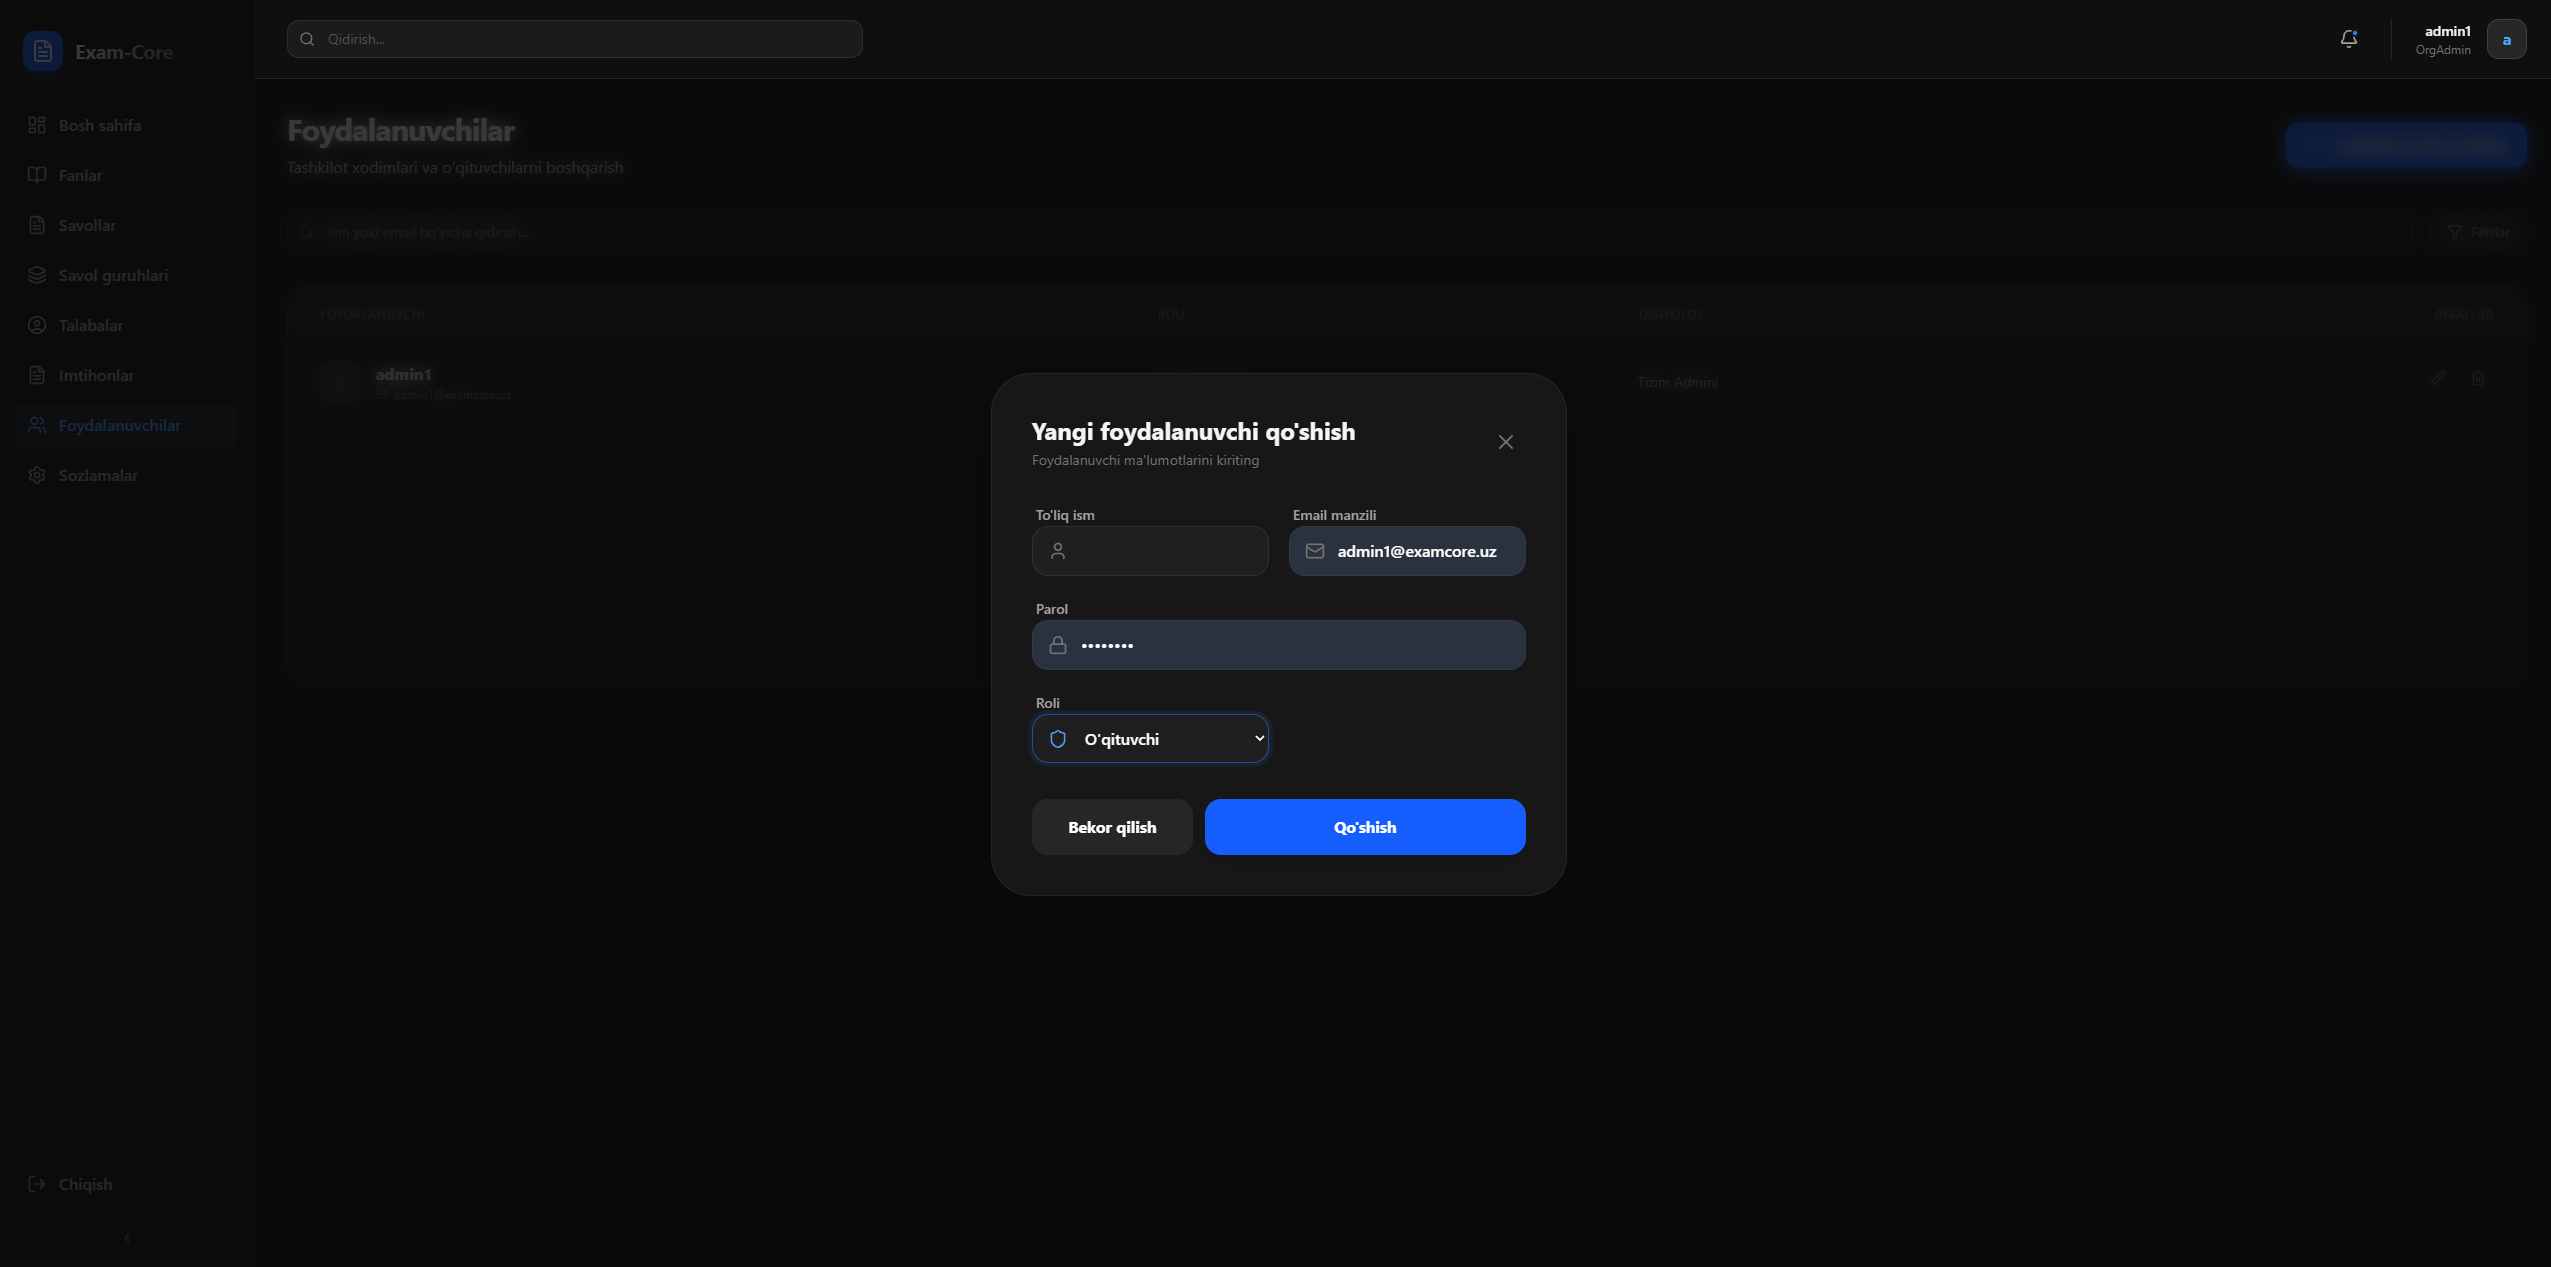Open the Roli dropdown
2551x1267 pixels.
(1150, 739)
